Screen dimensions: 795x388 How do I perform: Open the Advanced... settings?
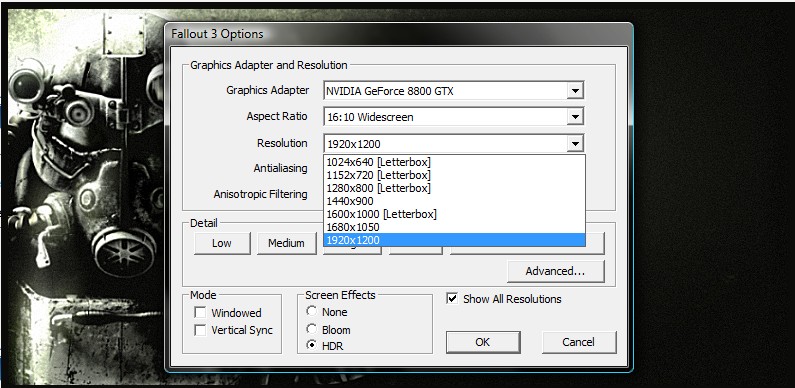tap(555, 271)
